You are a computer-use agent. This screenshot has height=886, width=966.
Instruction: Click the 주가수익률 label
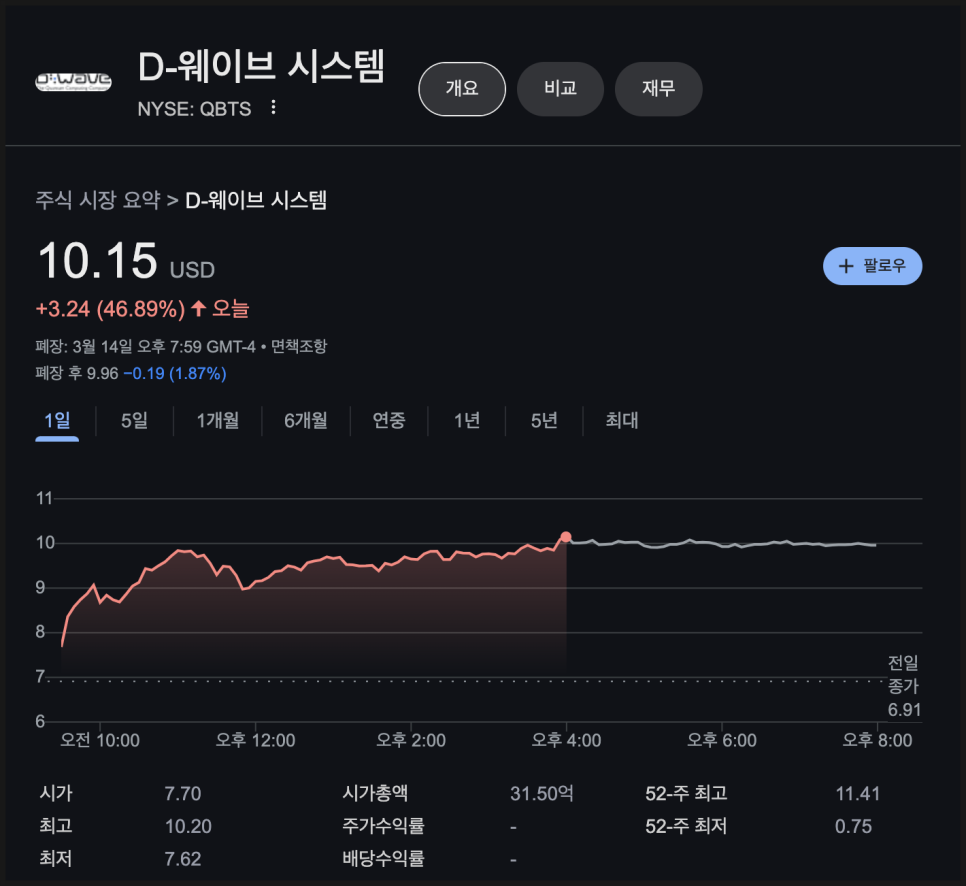[x=383, y=826]
